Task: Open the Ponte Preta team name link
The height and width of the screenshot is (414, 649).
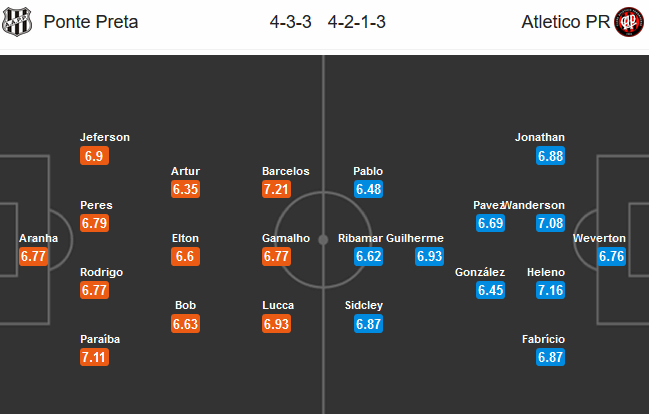Action: (x=91, y=22)
